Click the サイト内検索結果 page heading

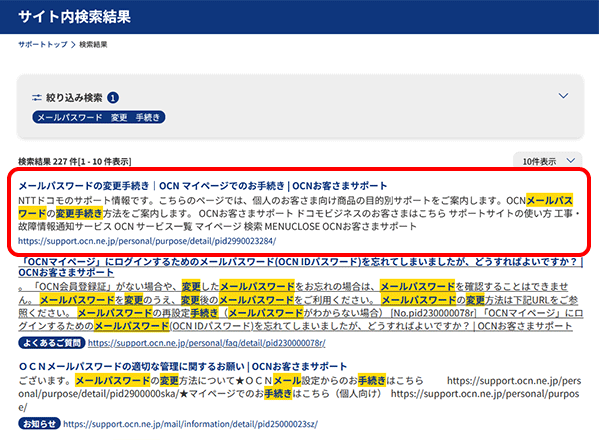(x=75, y=17)
